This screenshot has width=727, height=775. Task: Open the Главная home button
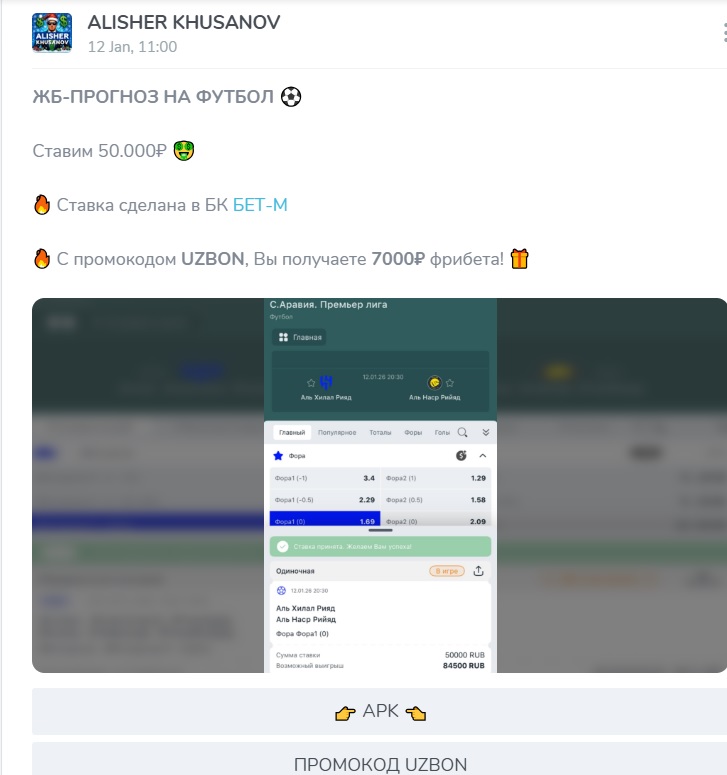299,337
